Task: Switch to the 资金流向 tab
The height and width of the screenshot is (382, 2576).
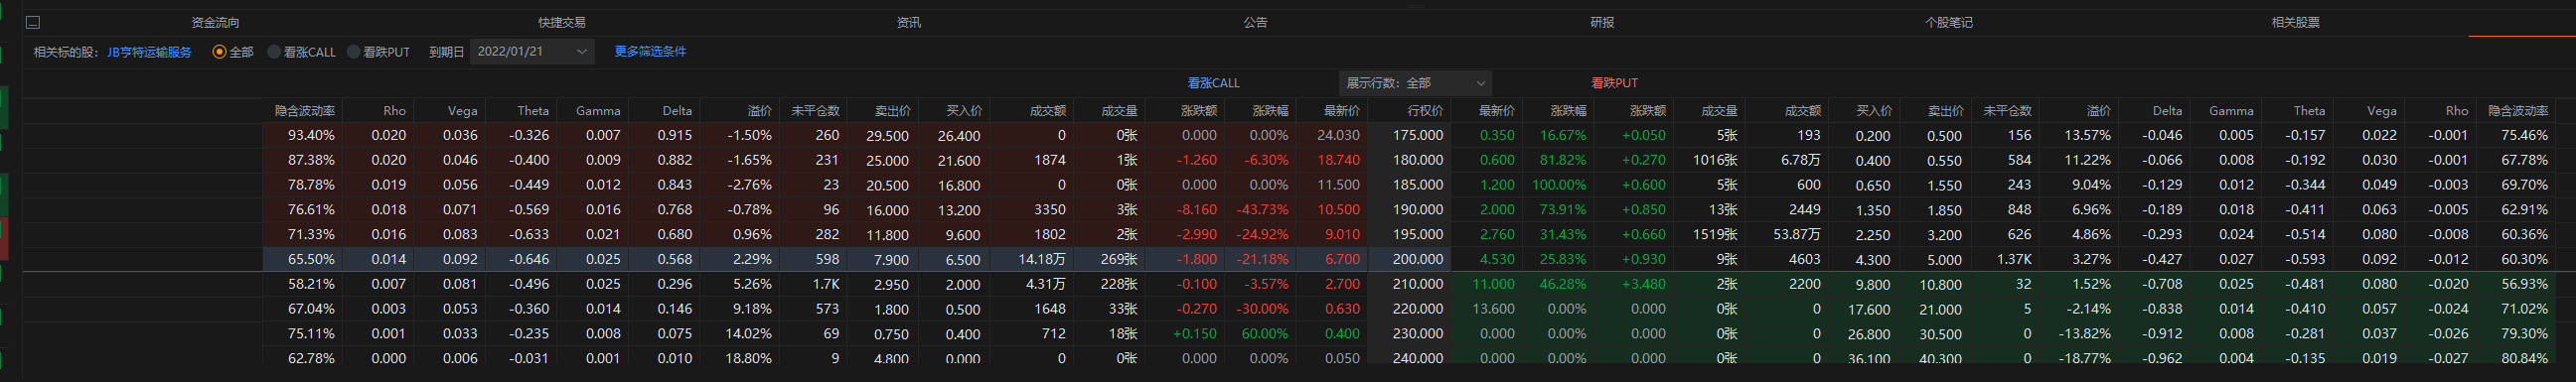Action: pos(215,22)
